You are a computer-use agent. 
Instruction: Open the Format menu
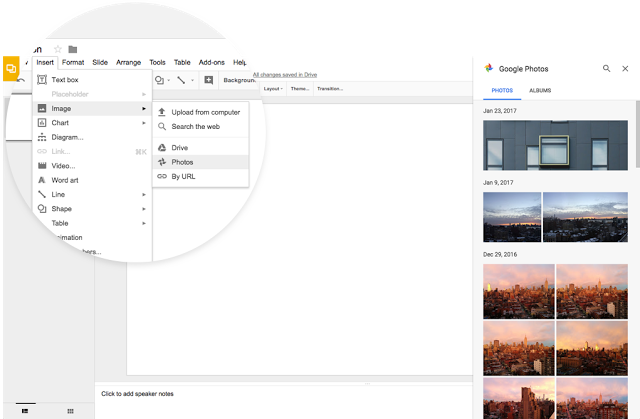click(73, 62)
